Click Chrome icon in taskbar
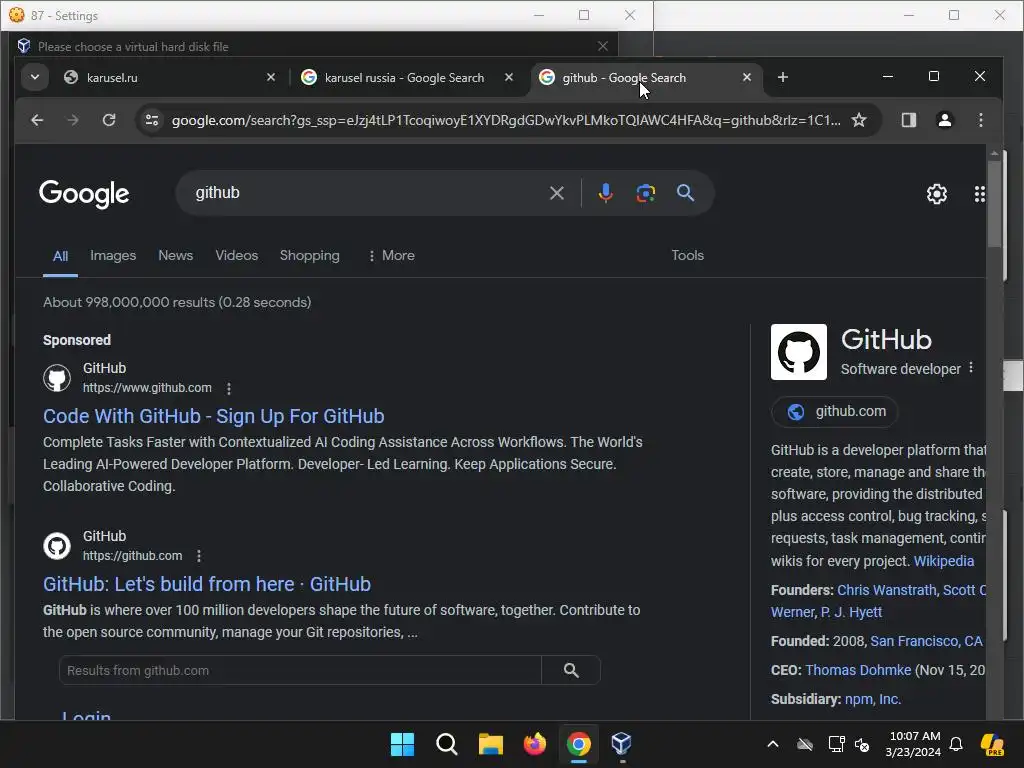This screenshot has height=768, width=1024. coord(579,744)
